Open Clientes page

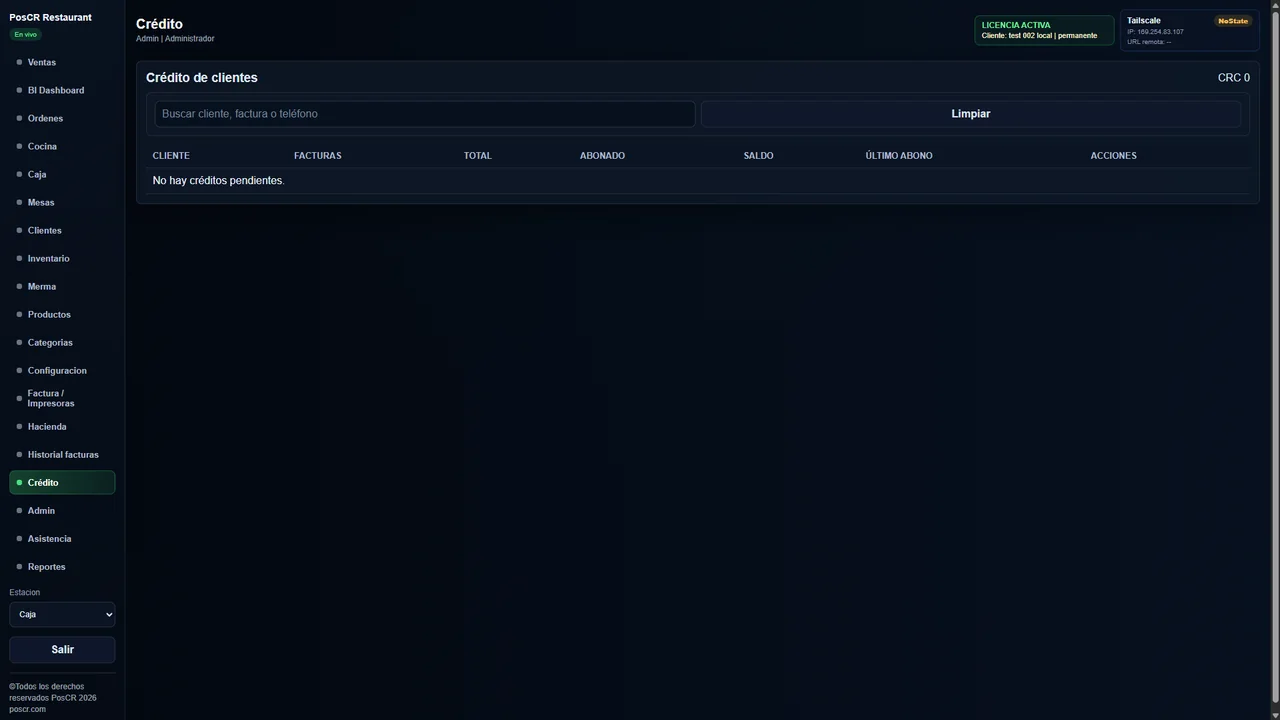62,230
